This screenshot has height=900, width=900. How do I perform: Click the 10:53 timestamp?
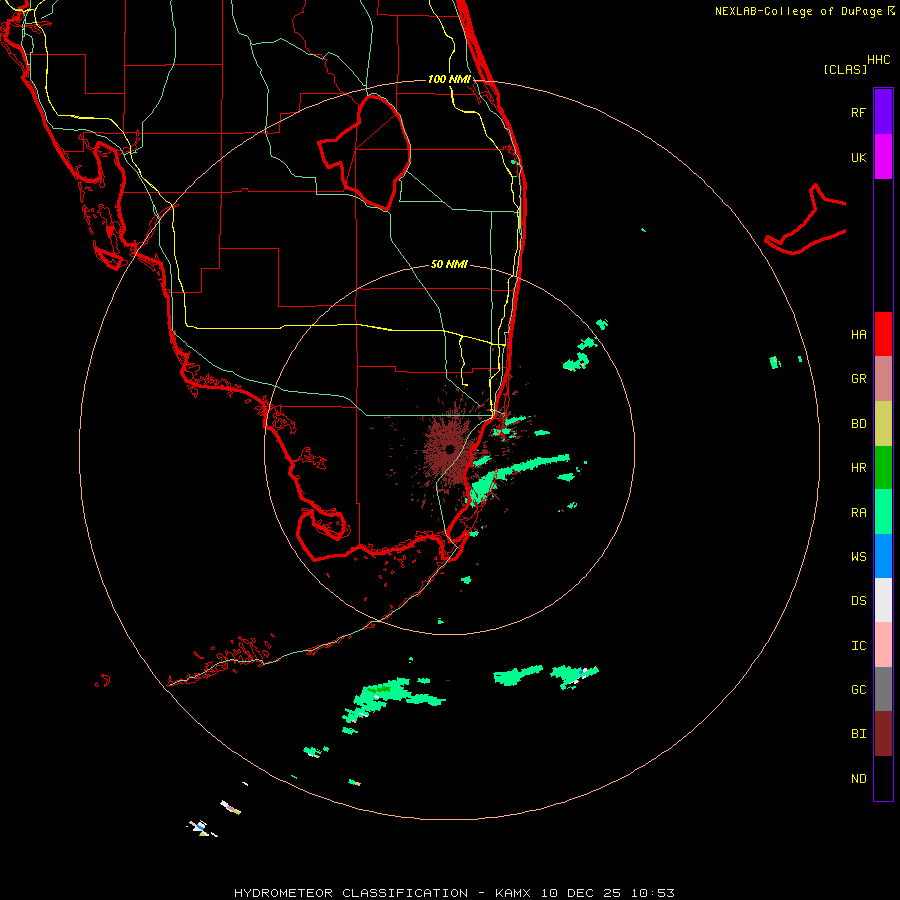[653, 893]
